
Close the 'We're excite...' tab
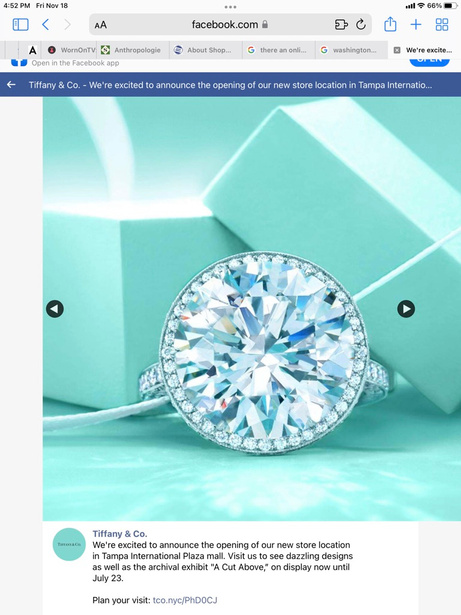tap(397, 50)
